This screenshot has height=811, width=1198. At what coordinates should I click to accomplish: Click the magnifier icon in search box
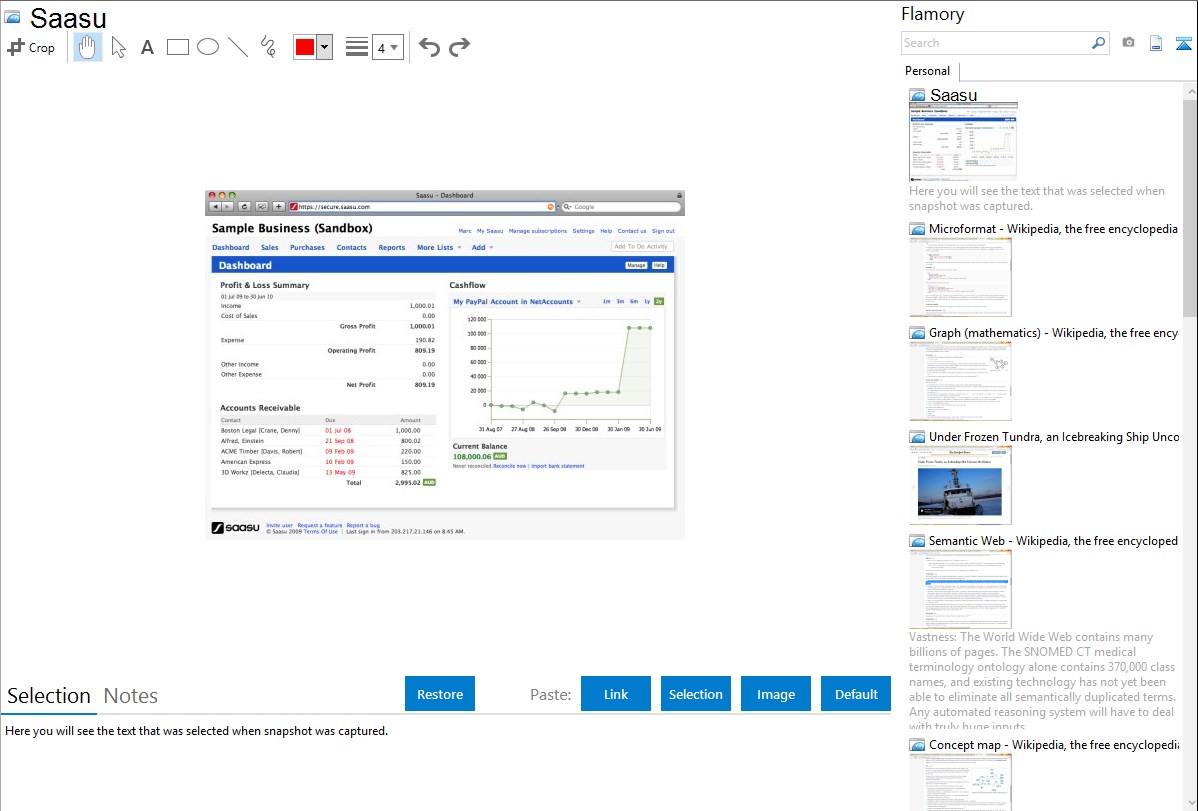[x=1098, y=43]
